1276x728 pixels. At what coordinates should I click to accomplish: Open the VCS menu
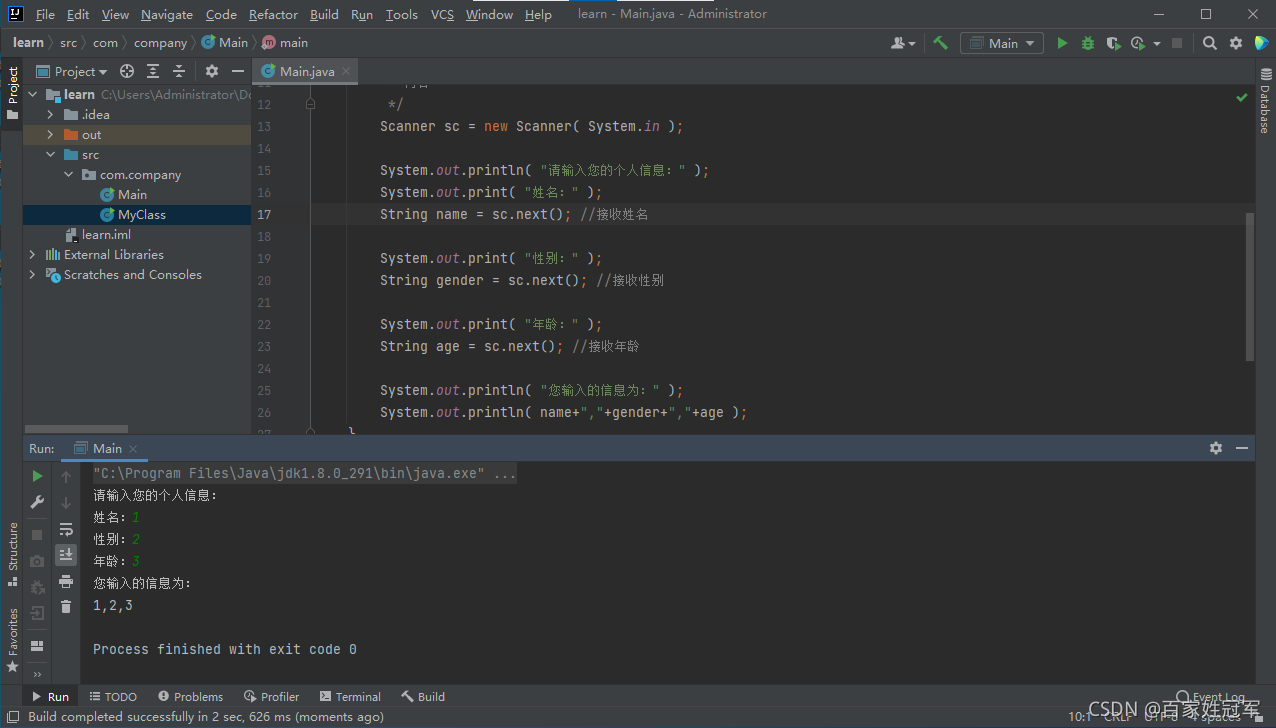442,14
